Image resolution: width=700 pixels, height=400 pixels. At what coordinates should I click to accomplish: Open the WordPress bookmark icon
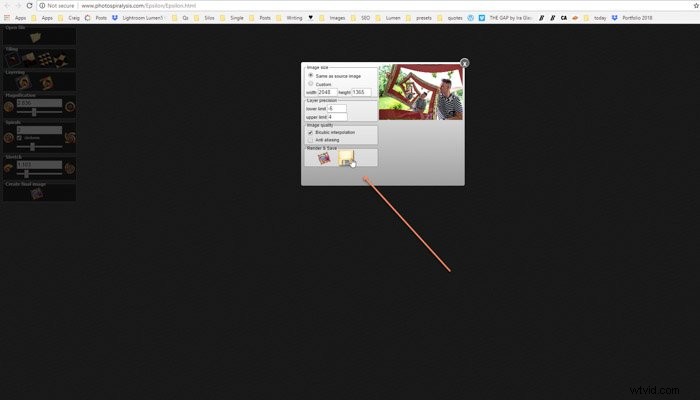point(471,18)
